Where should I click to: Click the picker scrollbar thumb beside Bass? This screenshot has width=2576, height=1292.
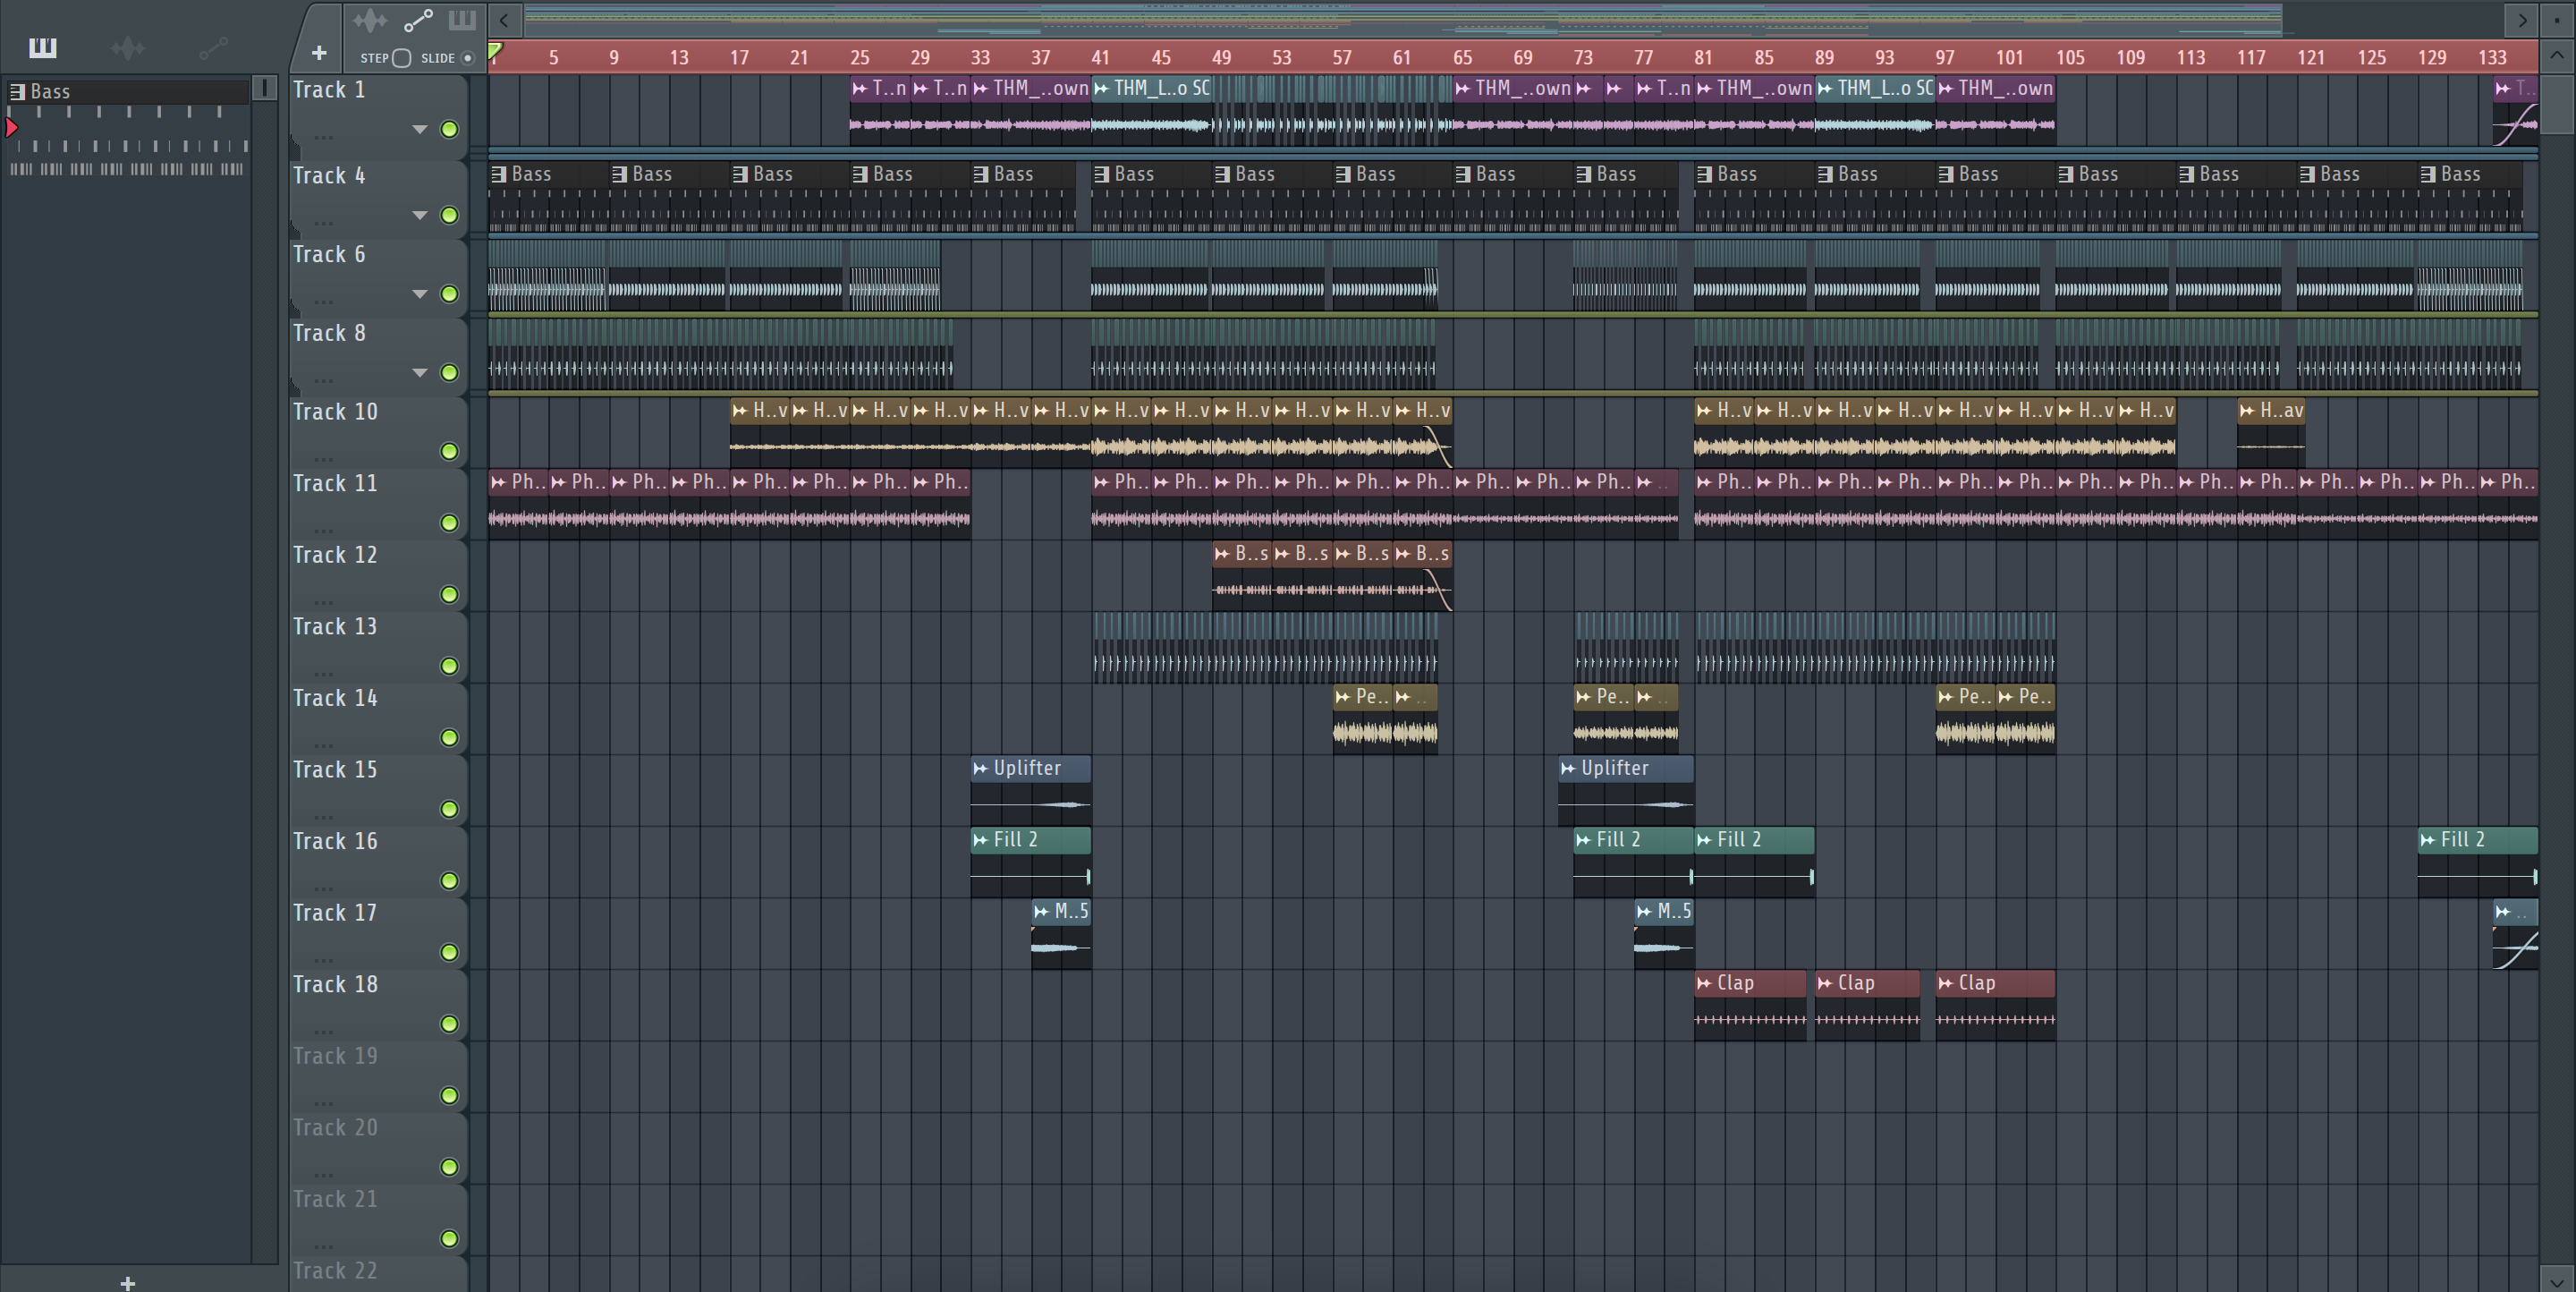point(265,88)
